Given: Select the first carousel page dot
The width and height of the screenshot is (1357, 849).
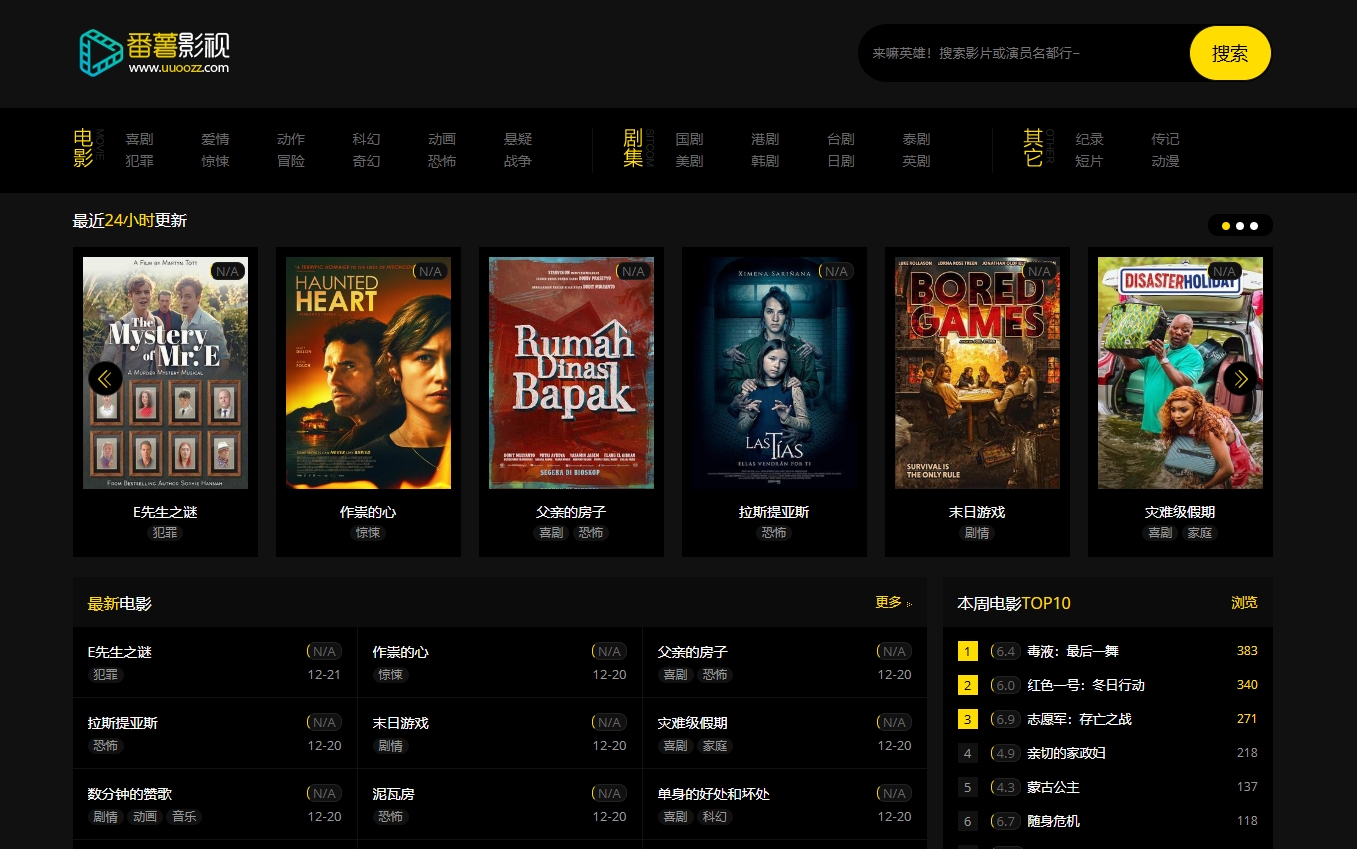Looking at the screenshot, I should [x=1226, y=226].
